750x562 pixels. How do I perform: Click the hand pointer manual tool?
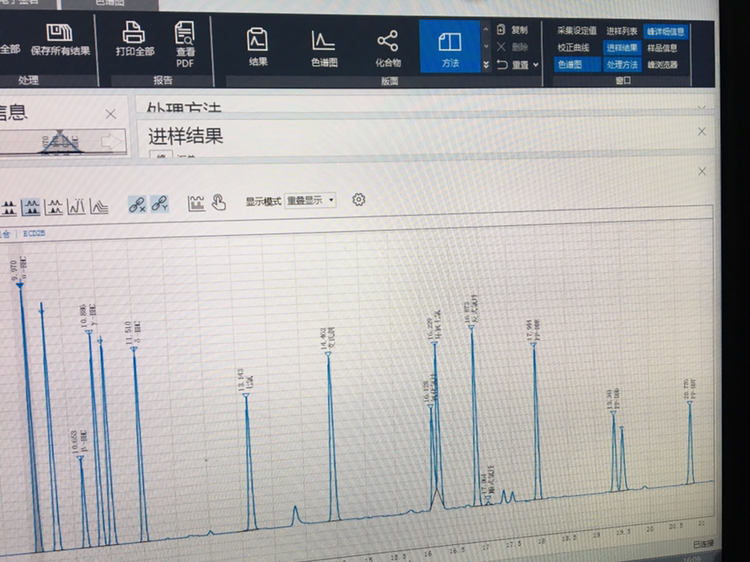(219, 202)
